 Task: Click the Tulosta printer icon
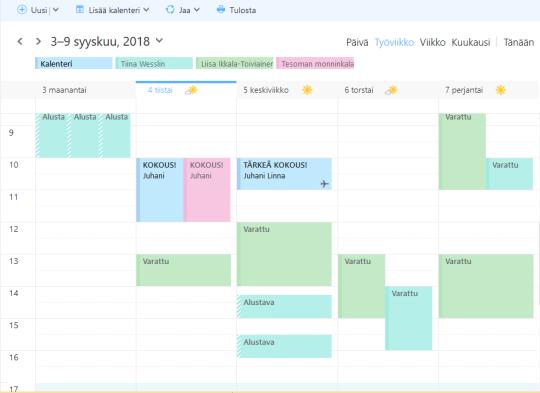pos(221,10)
